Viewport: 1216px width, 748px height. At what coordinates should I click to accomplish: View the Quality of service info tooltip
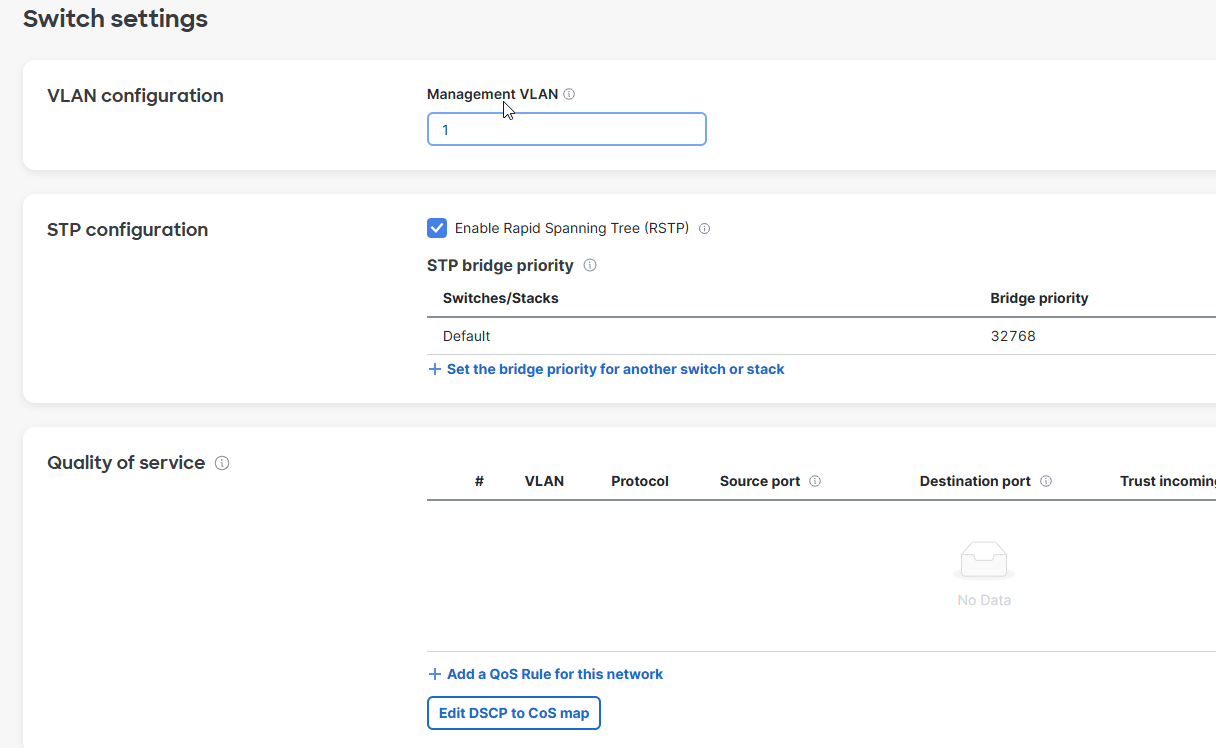point(221,462)
